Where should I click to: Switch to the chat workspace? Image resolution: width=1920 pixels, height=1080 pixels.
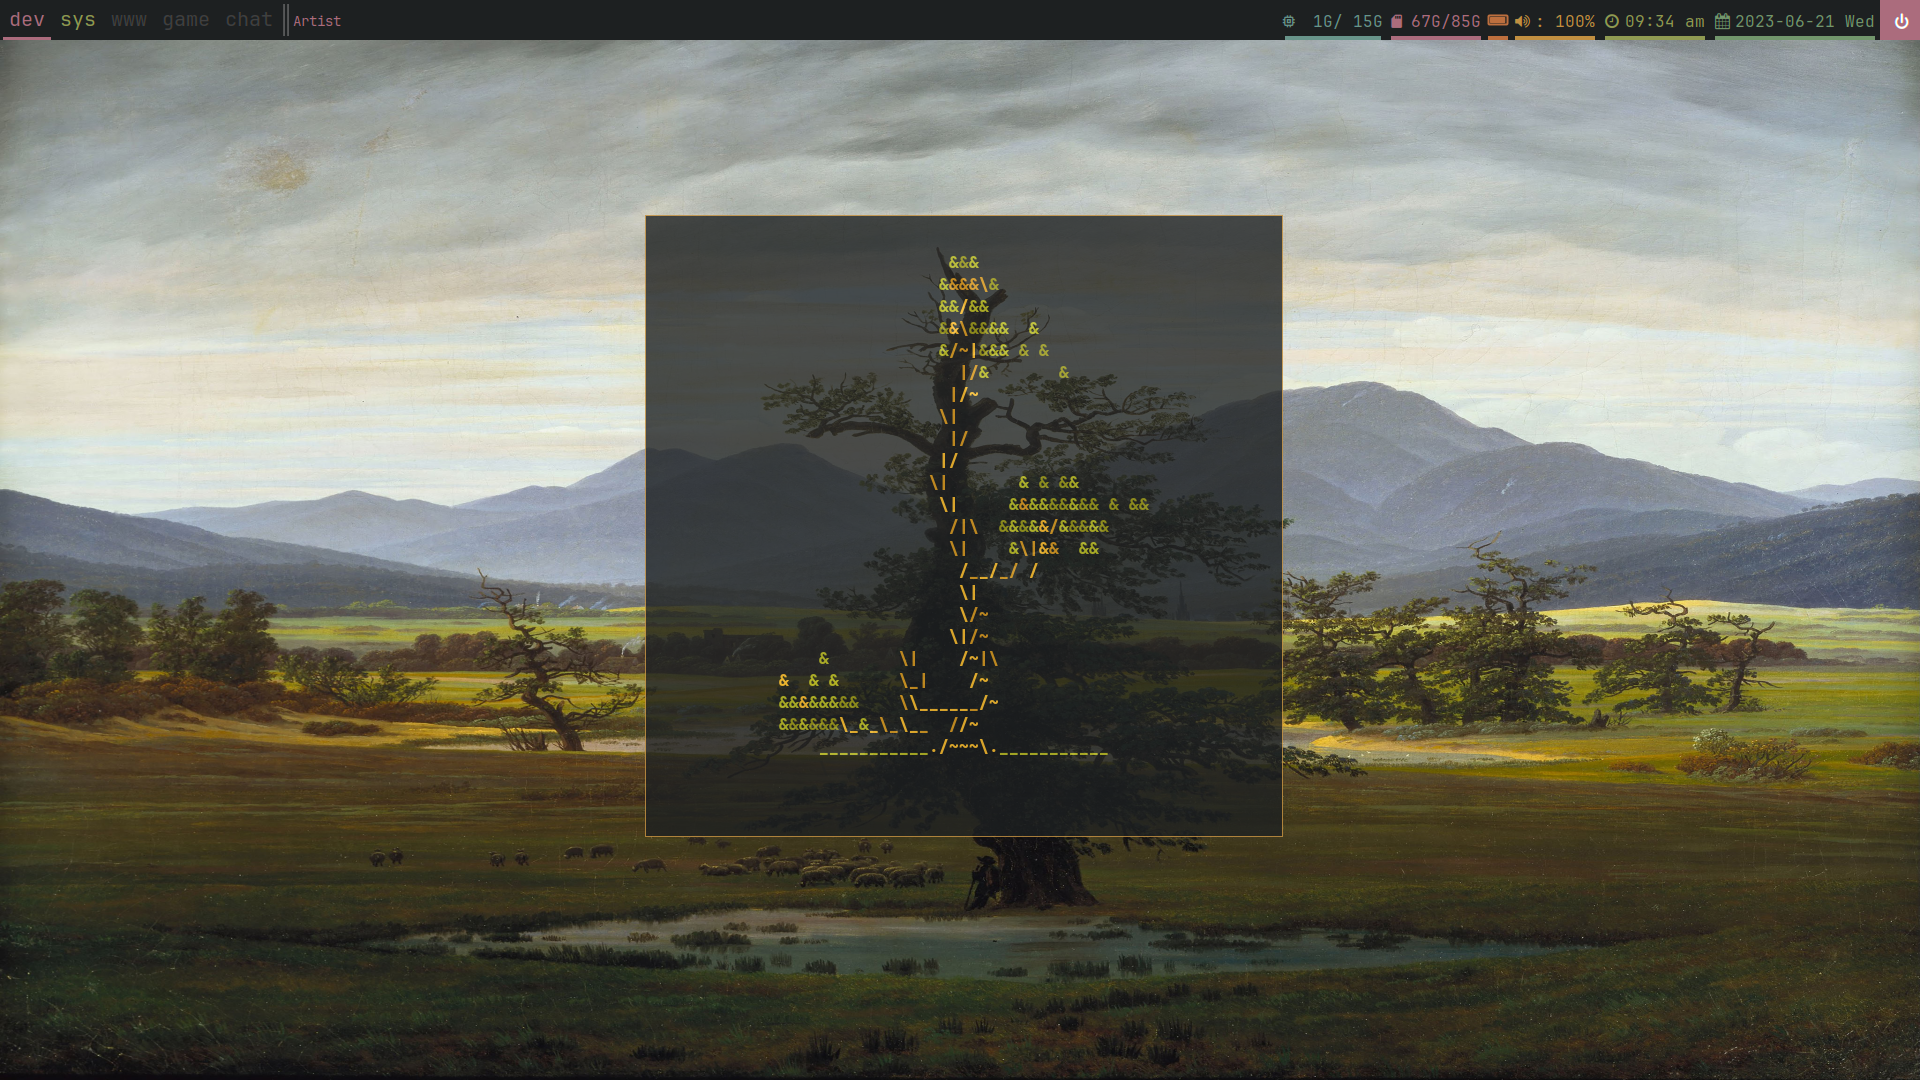(x=249, y=20)
